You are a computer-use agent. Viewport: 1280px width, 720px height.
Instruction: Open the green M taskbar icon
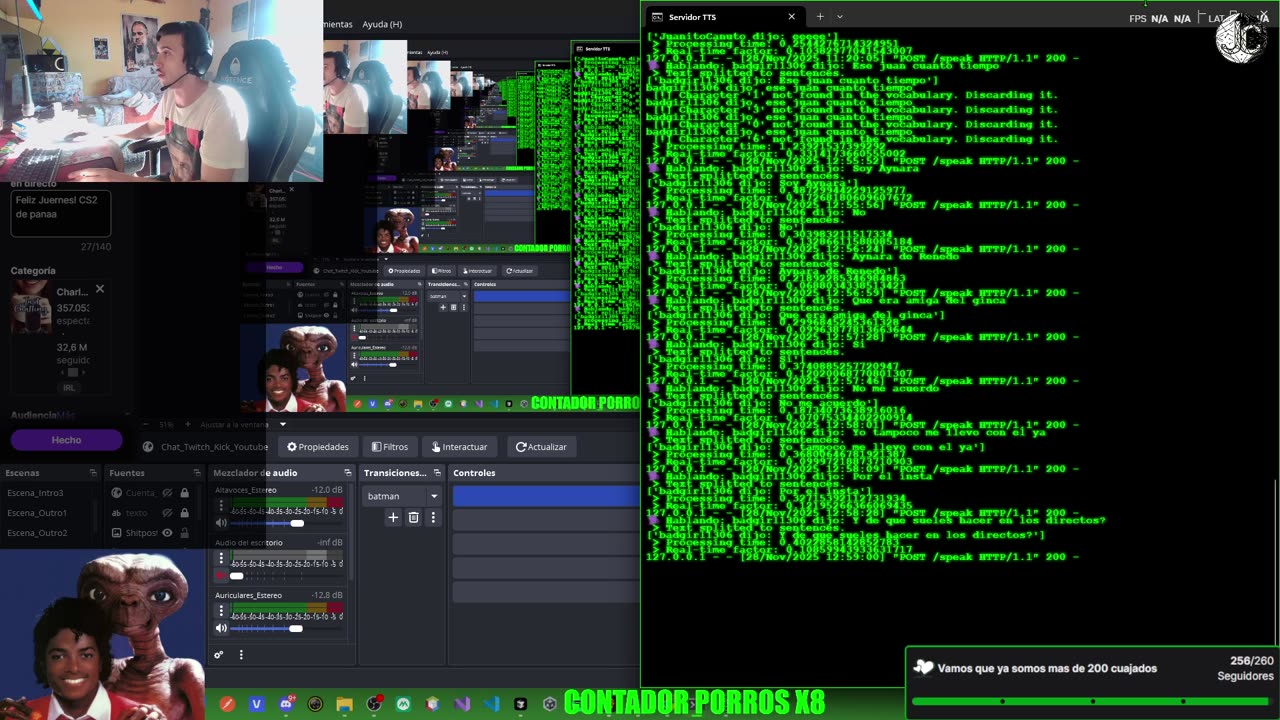[x=403, y=704]
